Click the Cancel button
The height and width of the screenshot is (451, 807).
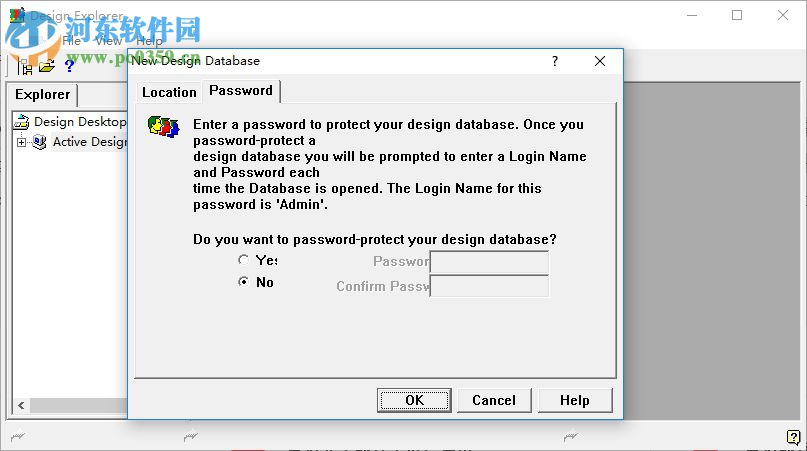(x=494, y=400)
